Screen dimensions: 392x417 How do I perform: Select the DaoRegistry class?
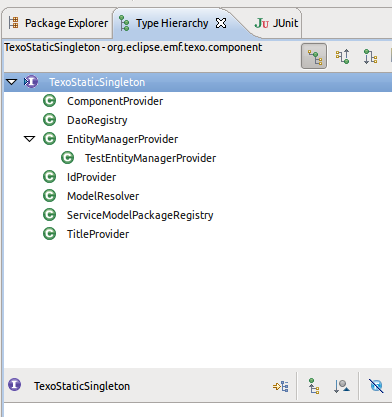[97, 120]
